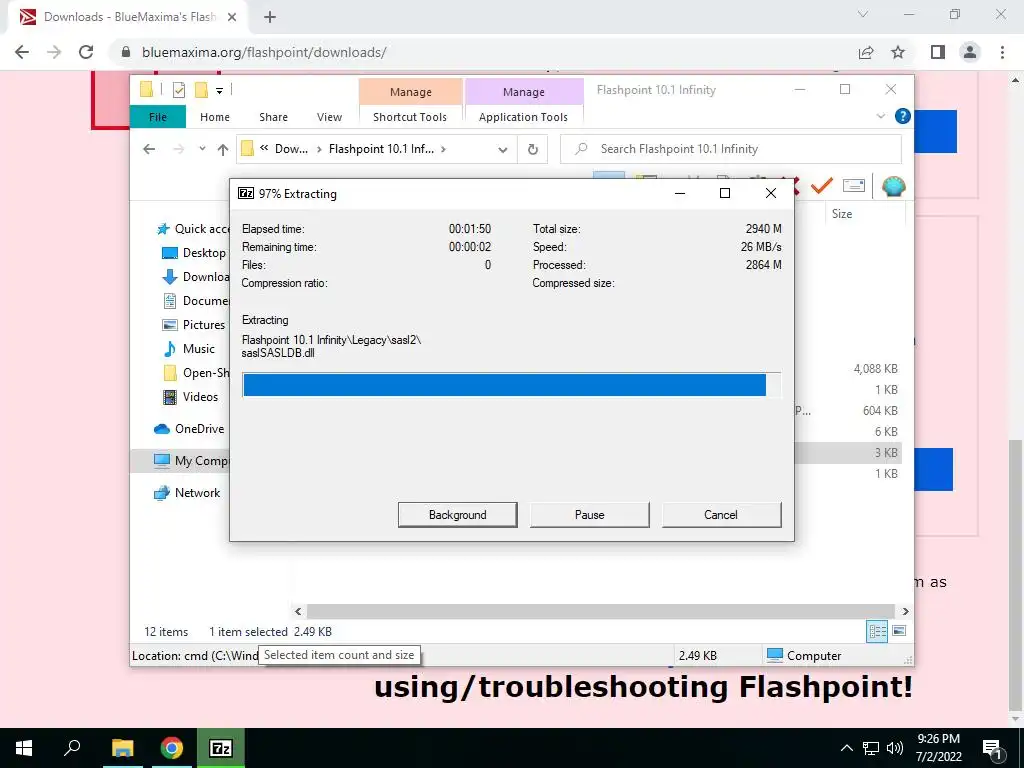The image size is (1024, 768).
Task: Click the orange checkmark toolbar icon
Action: tap(822, 187)
